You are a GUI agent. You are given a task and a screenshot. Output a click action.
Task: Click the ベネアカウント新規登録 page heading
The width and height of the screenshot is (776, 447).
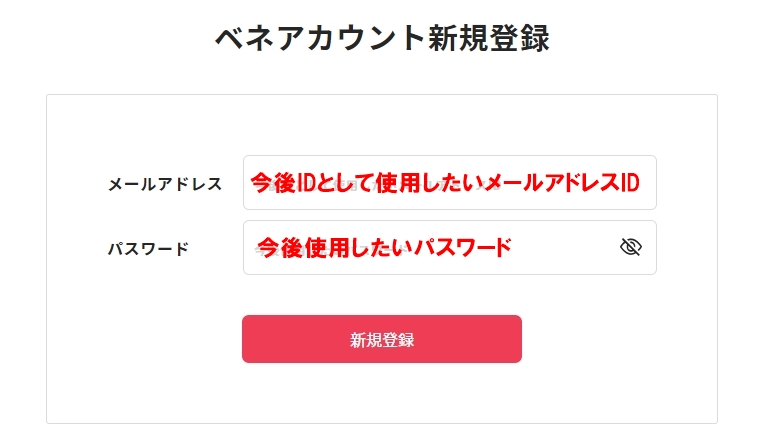[382, 38]
